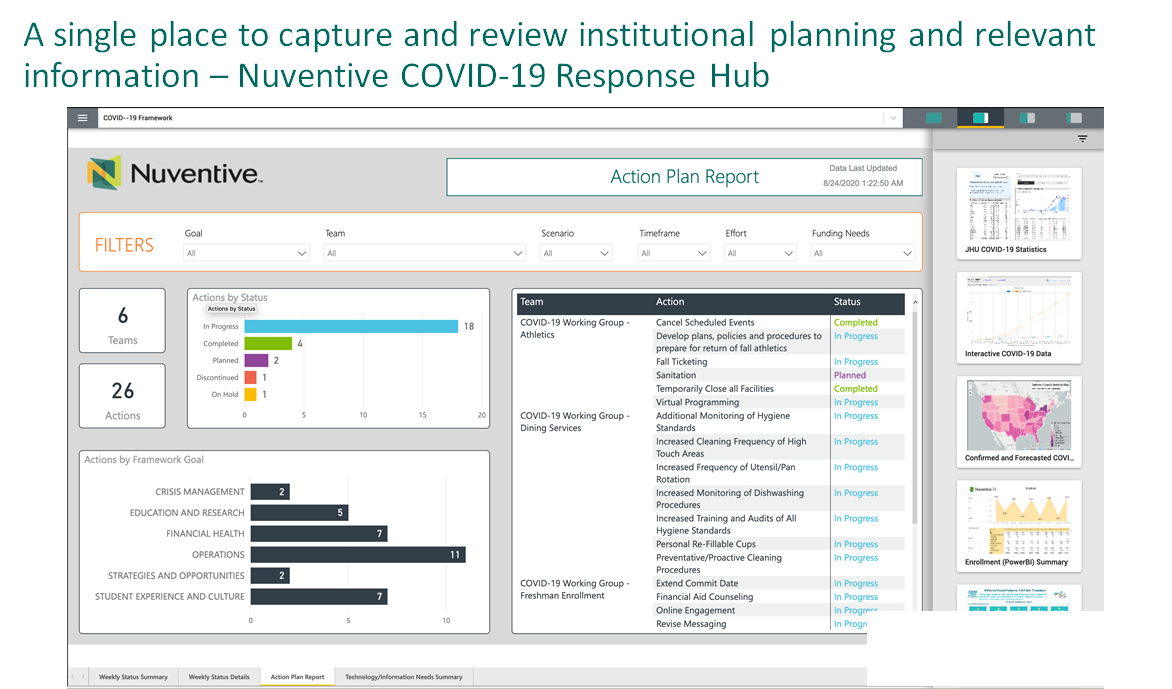
Task: Click Additional Monitoring of Hygiene Standards action
Action: click(723, 422)
